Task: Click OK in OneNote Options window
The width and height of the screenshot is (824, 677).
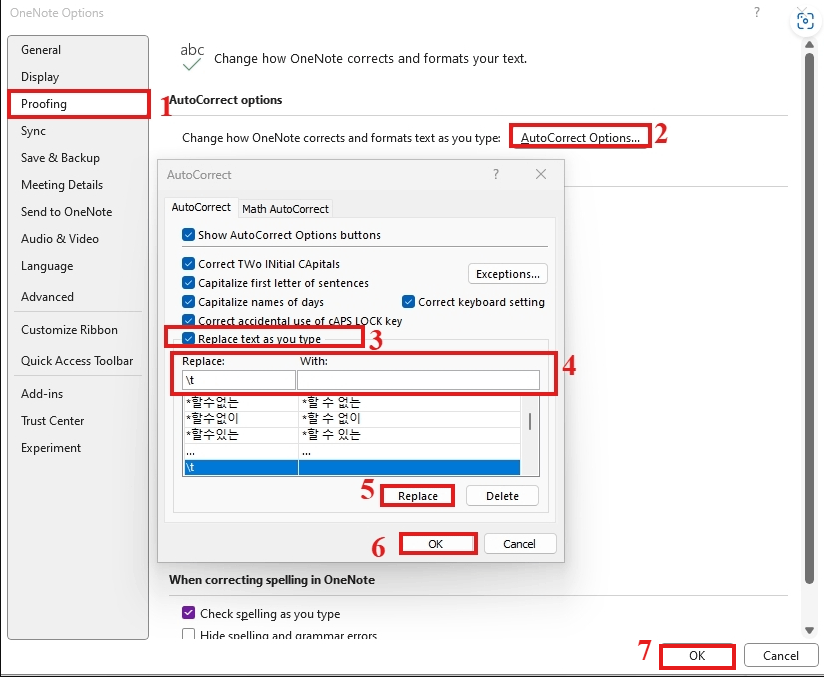Action: click(x=697, y=655)
